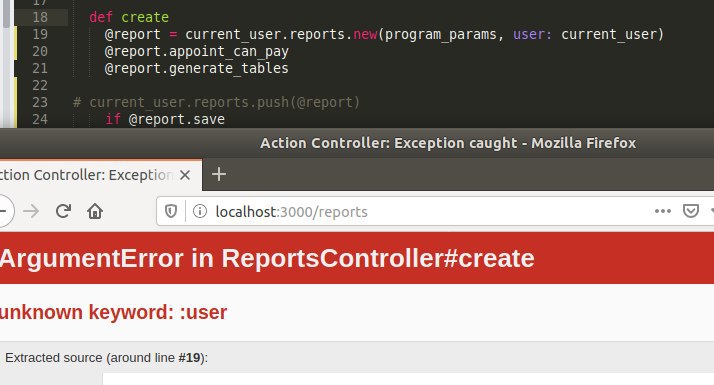Screen dimensions: 714x385
Task: Open a new Firefox tab
Action: pos(219,174)
